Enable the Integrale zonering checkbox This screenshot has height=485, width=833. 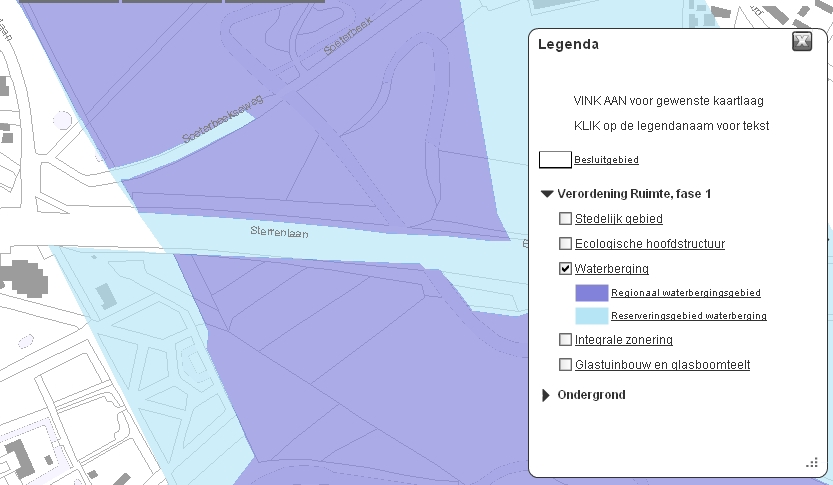coord(565,339)
